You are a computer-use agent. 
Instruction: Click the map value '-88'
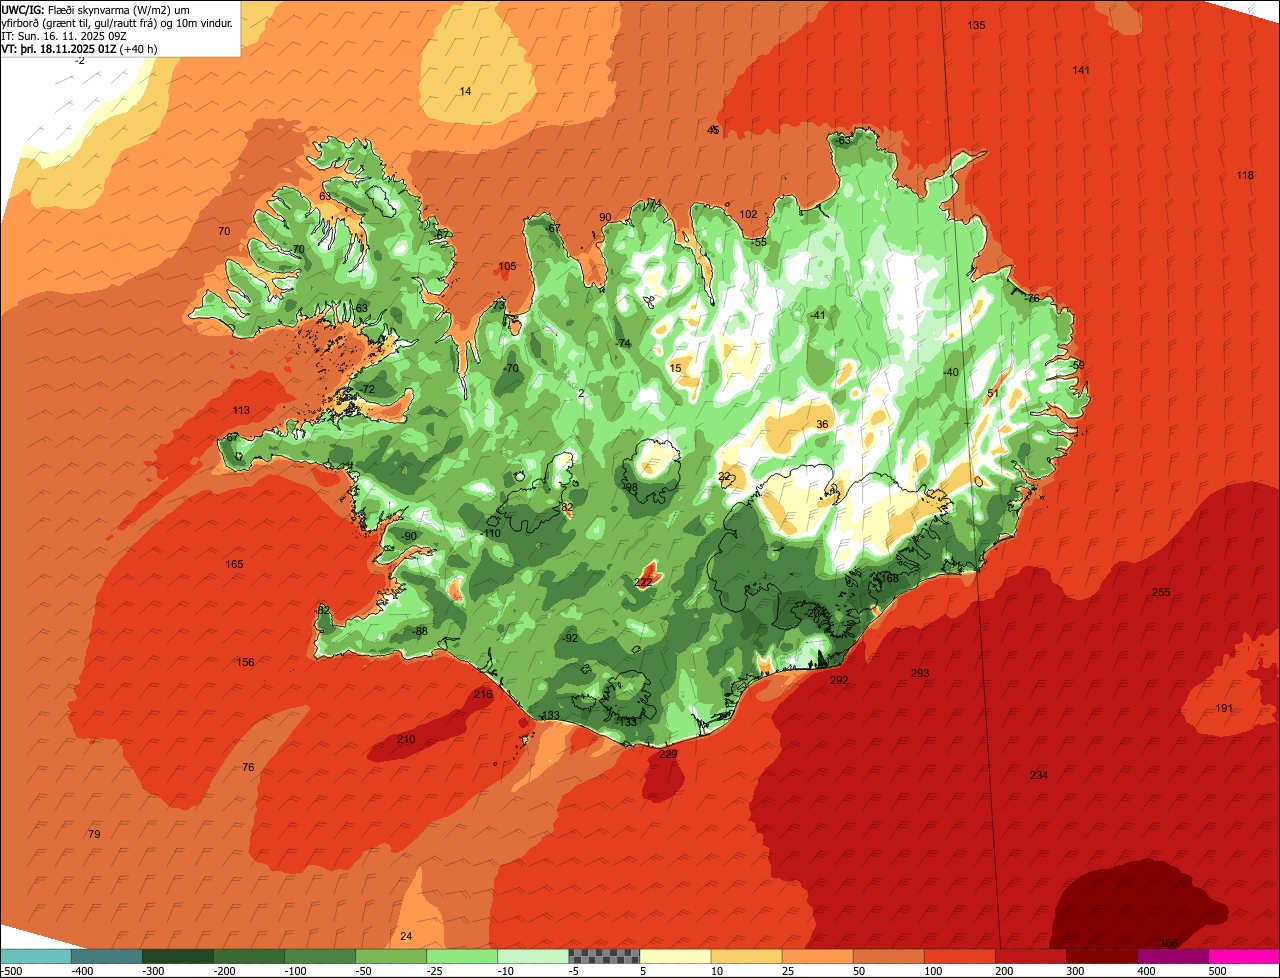(420, 632)
